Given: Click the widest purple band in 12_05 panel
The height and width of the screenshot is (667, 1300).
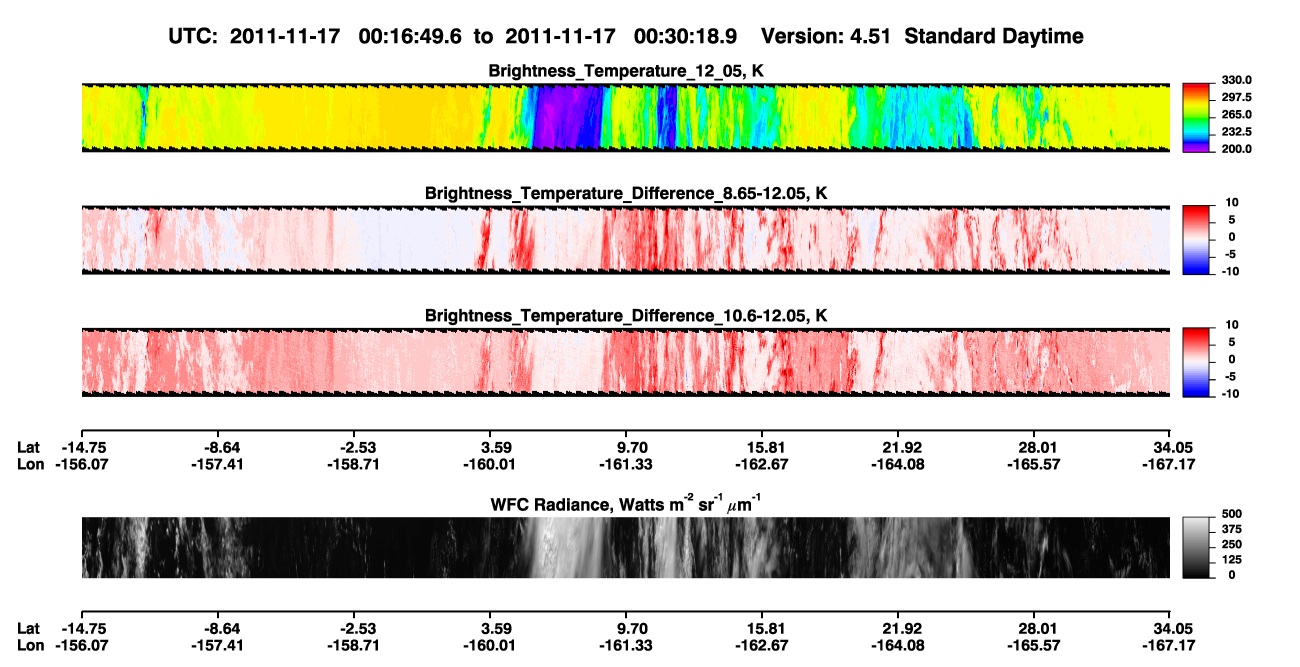Looking at the screenshot, I should coord(568,117).
